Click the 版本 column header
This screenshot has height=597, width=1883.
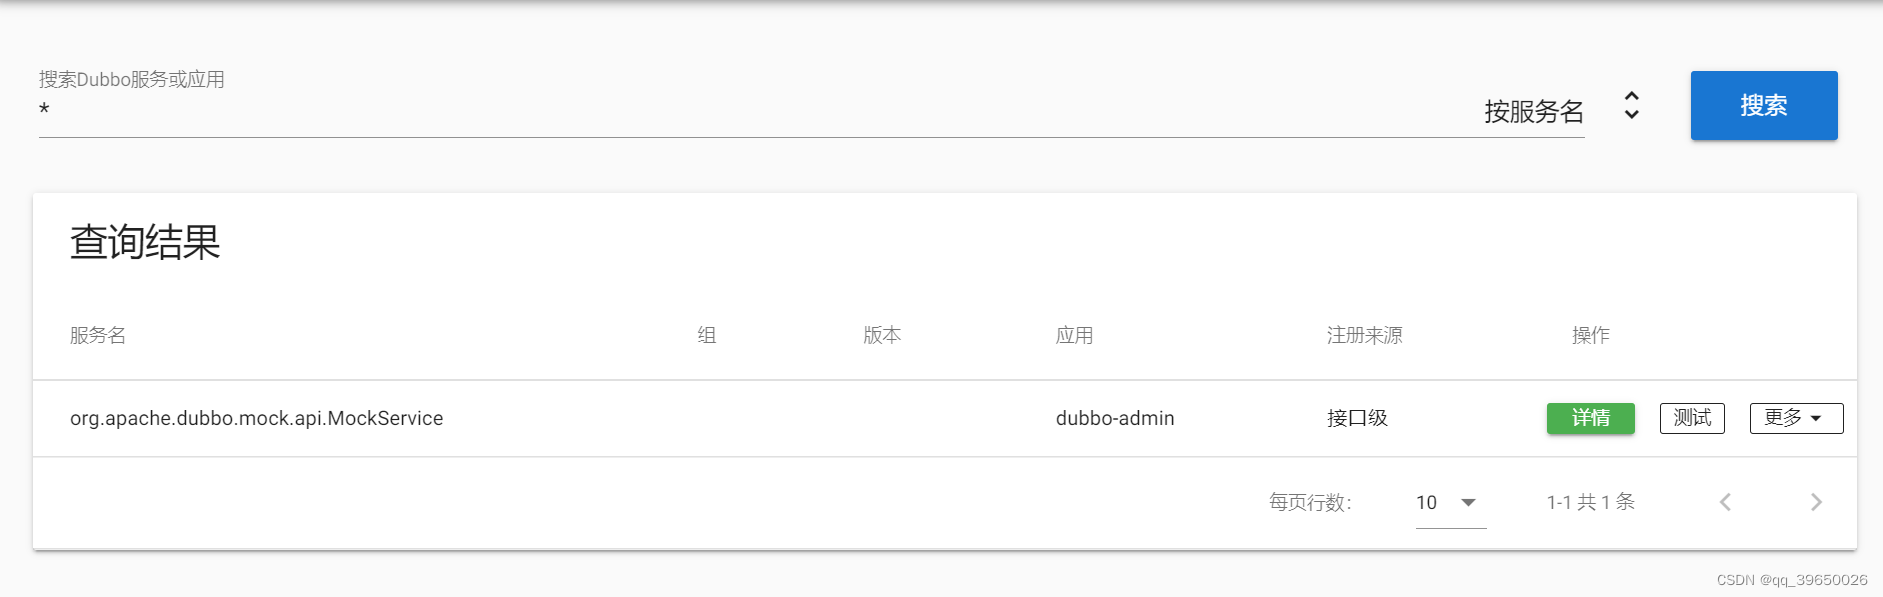(x=883, y=335)
